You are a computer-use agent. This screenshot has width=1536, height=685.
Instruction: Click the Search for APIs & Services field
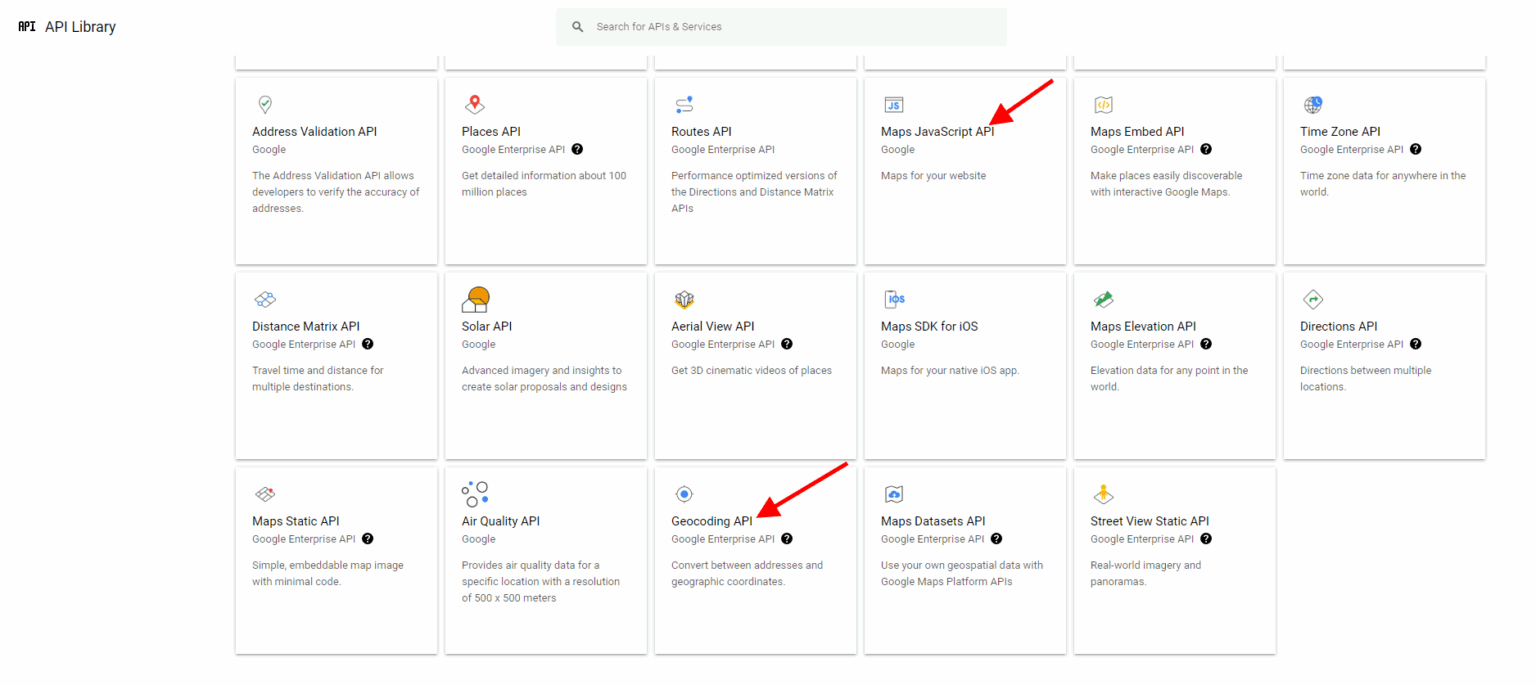780,26
